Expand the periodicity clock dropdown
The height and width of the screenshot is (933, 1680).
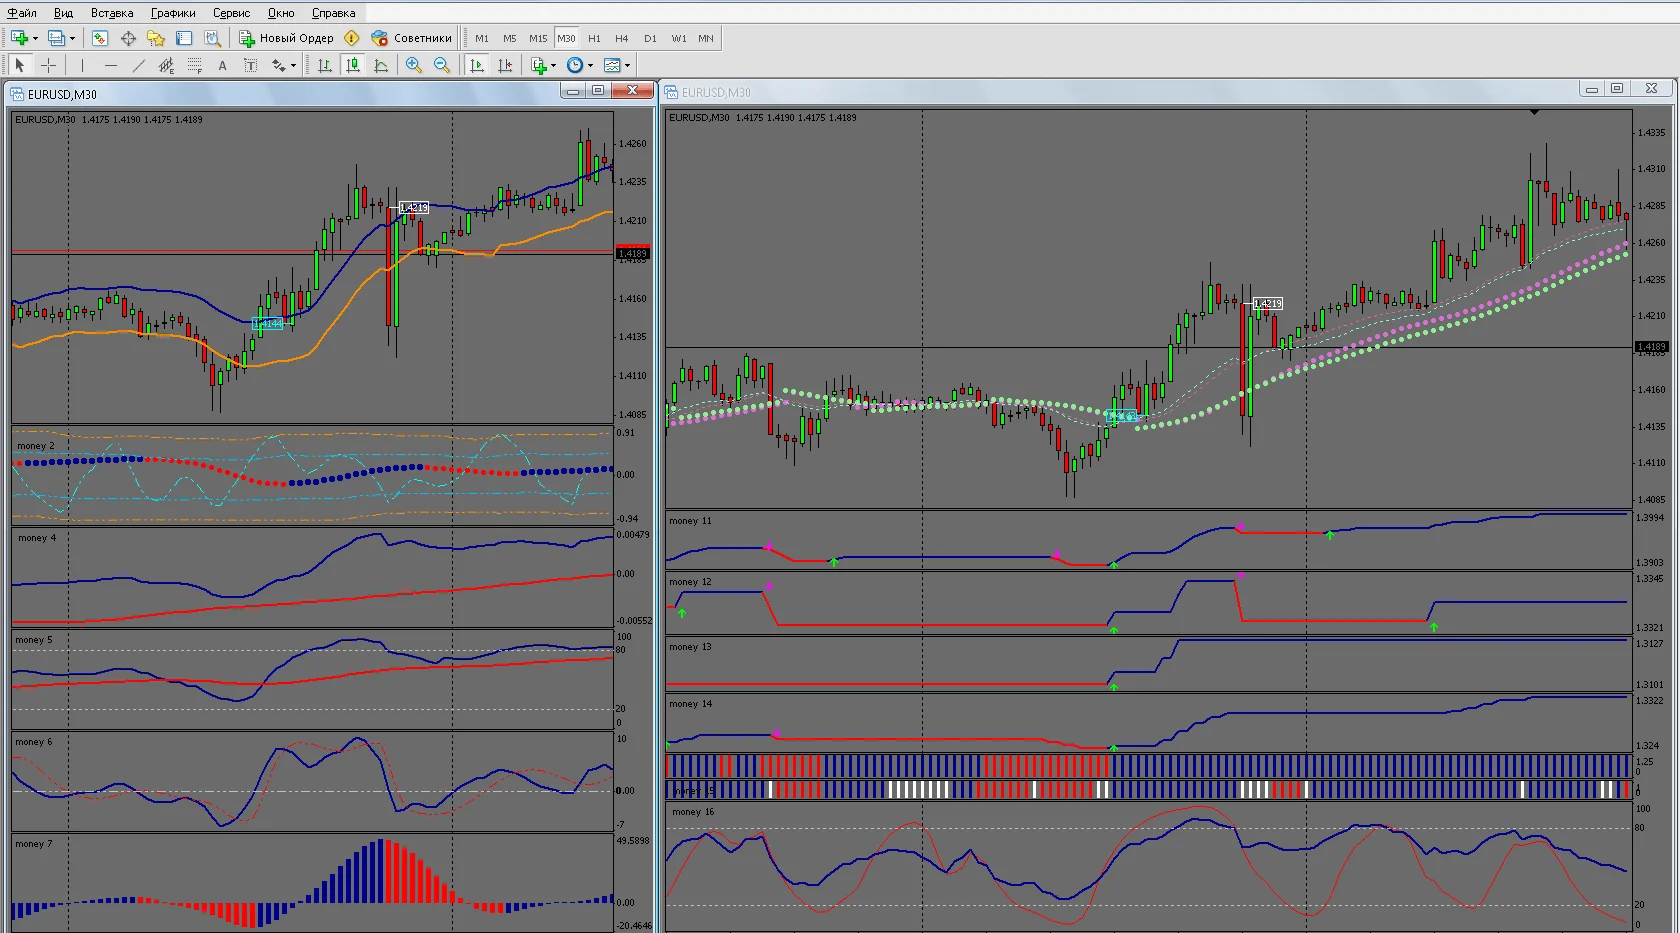tap(590, 65)
